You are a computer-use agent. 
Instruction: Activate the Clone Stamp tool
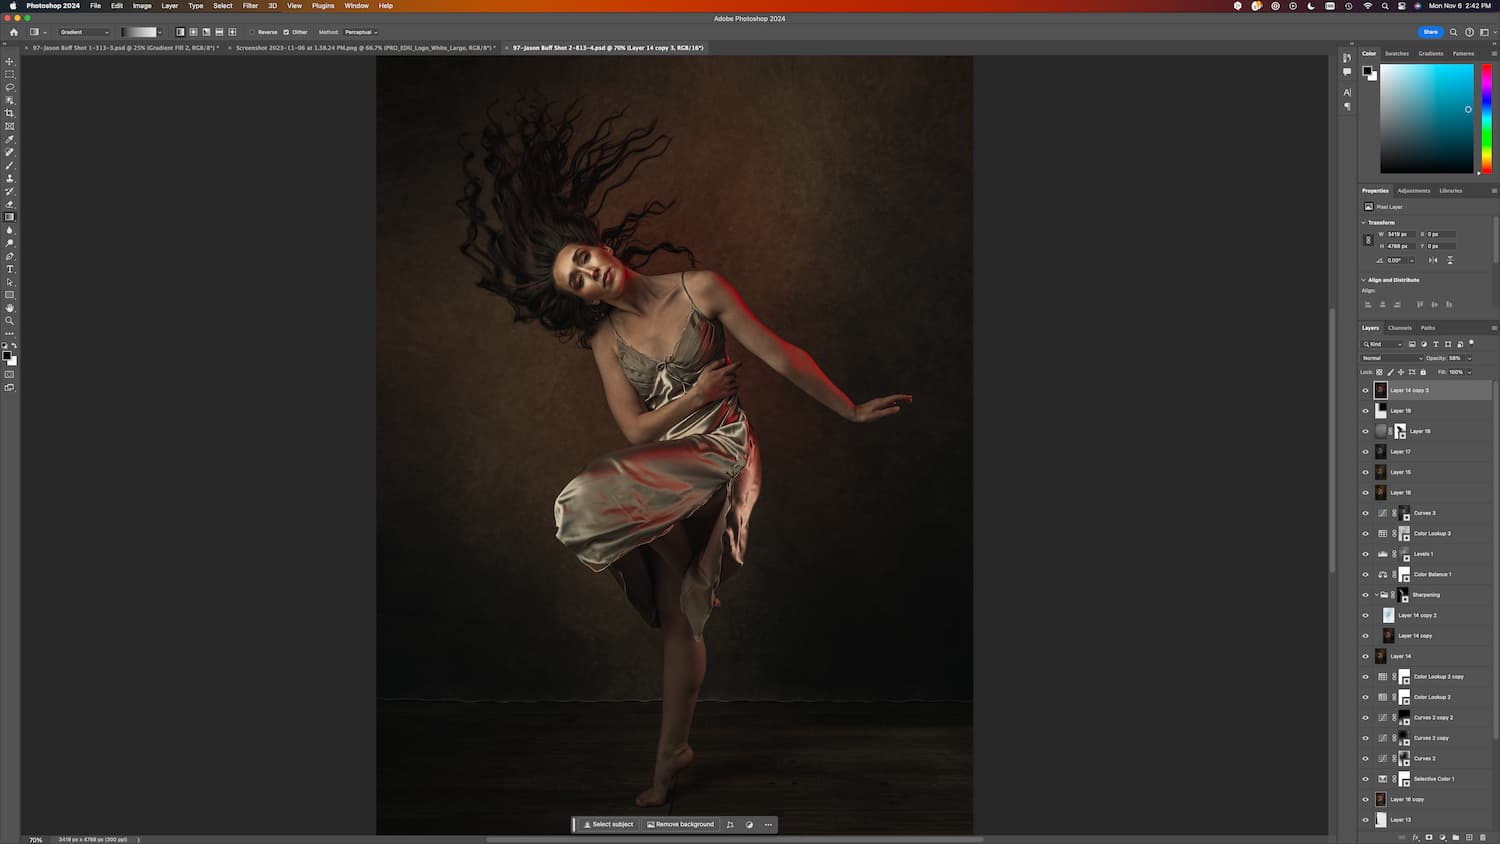[x=10, y=178]
